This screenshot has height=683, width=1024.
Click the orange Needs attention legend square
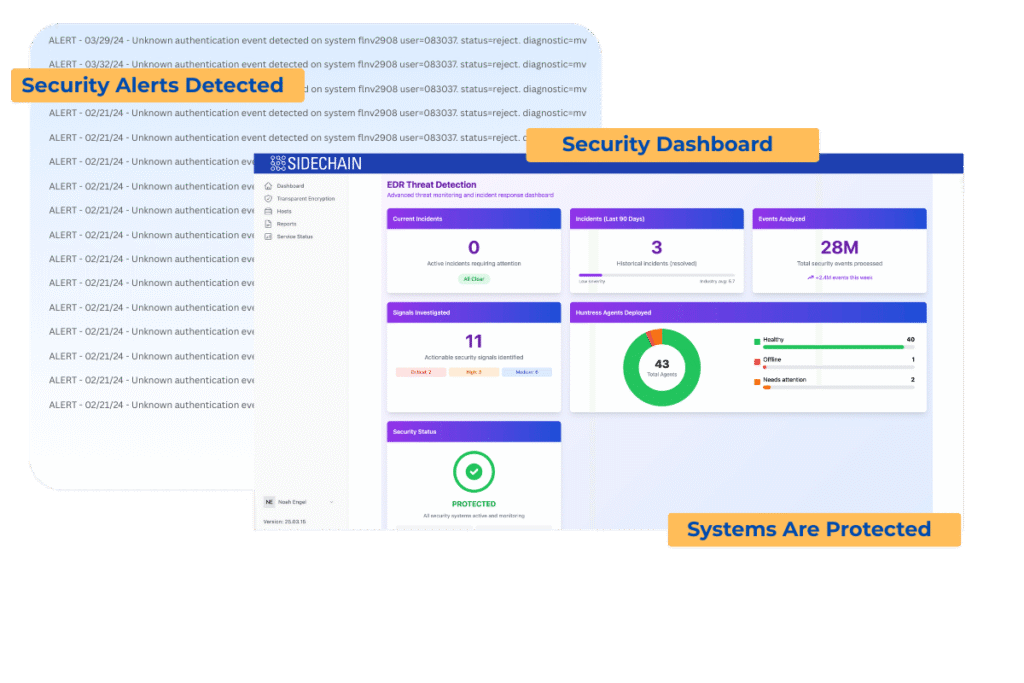click(x=757, y=382)
